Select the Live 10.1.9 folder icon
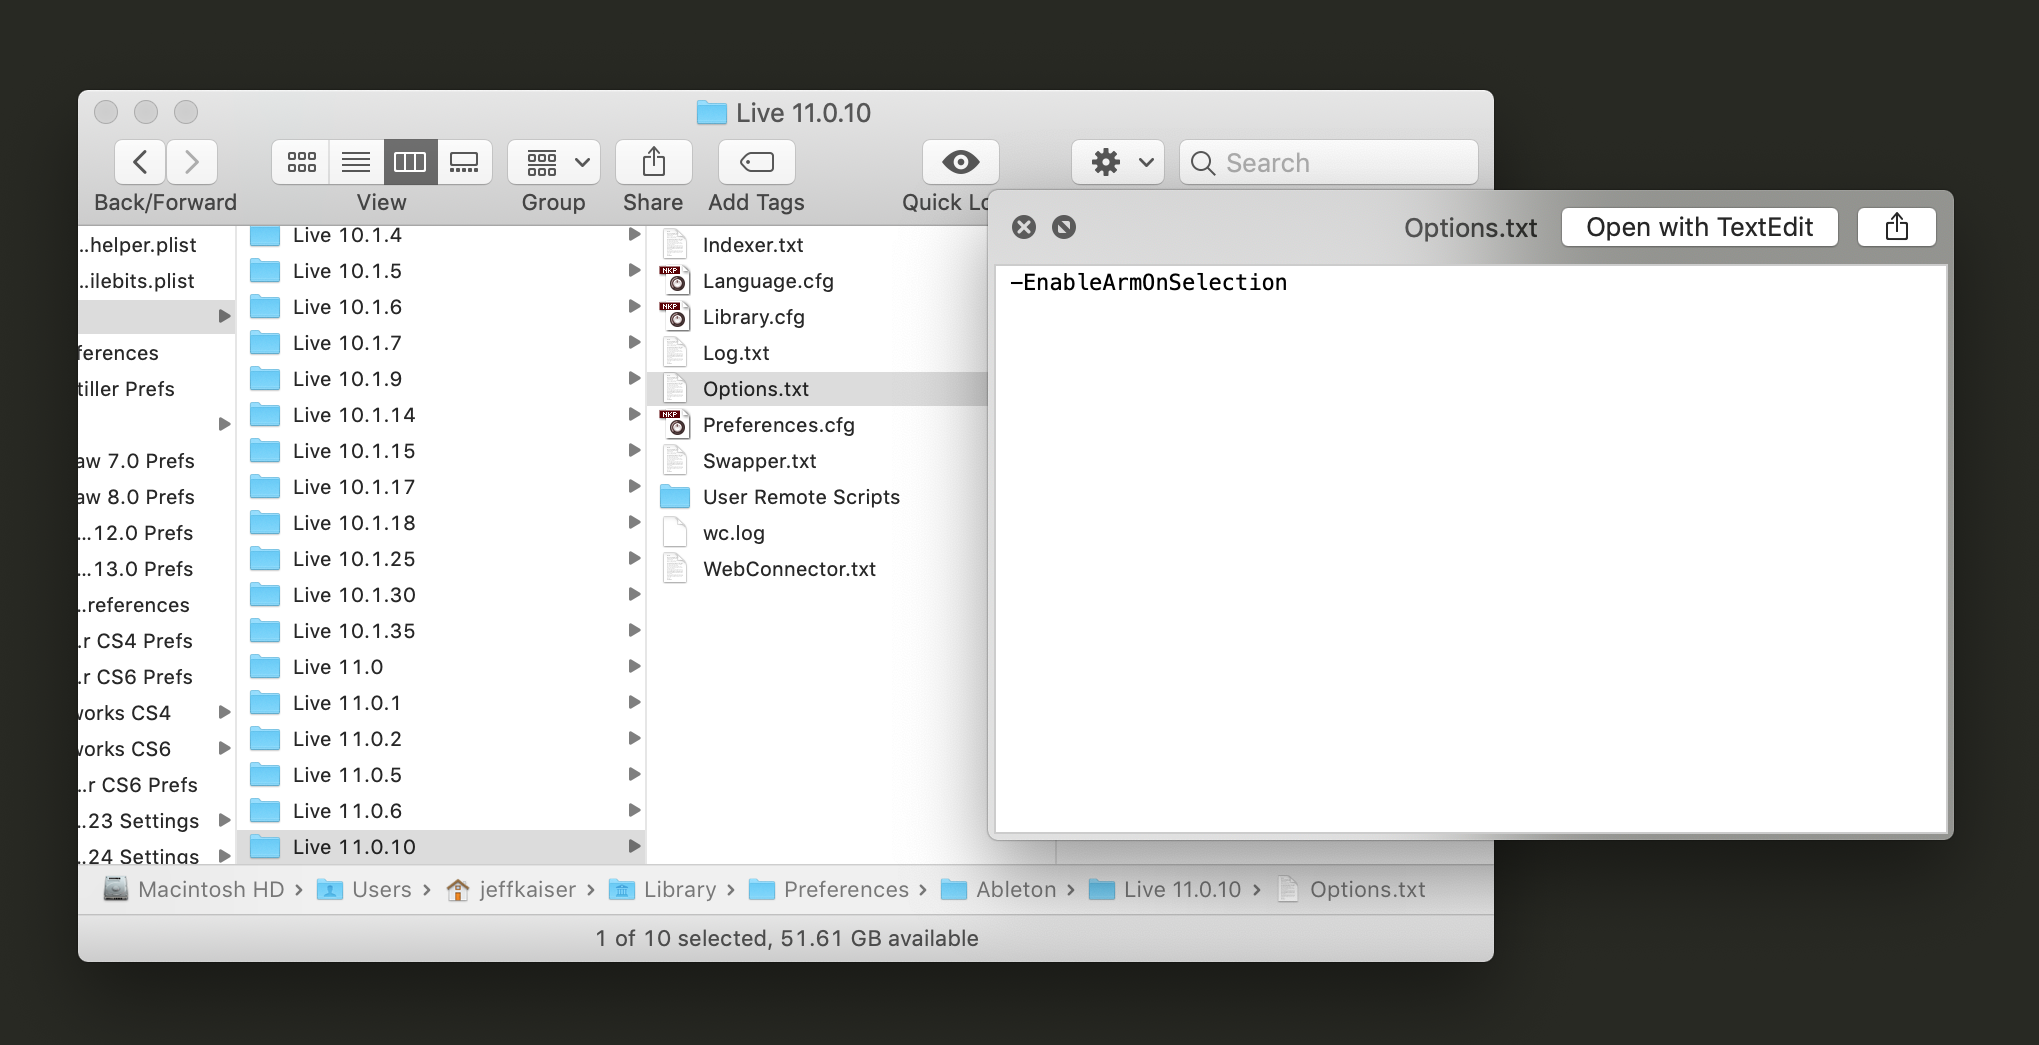 (x=265, y=379)
